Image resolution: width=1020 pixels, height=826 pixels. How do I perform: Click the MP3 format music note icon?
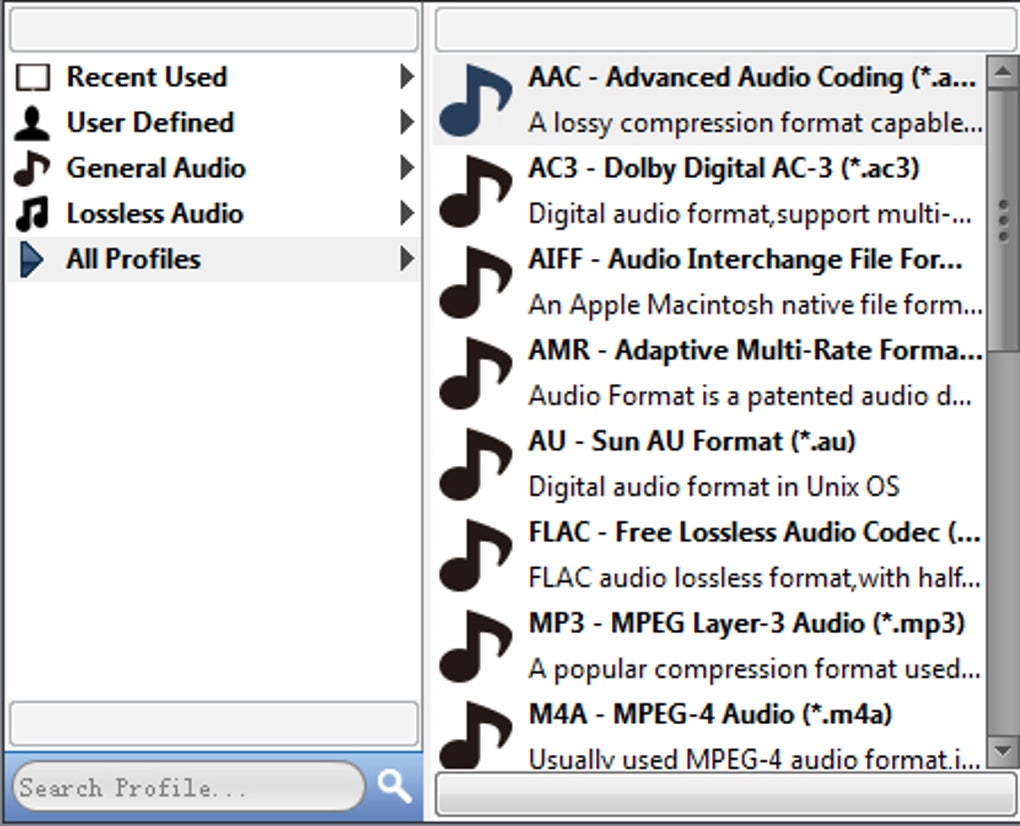click(x=476, y=646)
